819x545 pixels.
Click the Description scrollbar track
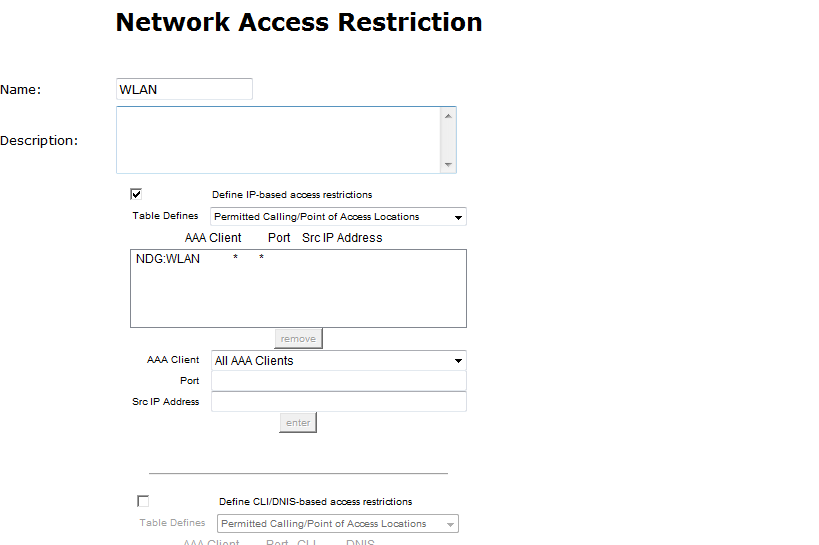pyautogui.click(x=448, y=140)
